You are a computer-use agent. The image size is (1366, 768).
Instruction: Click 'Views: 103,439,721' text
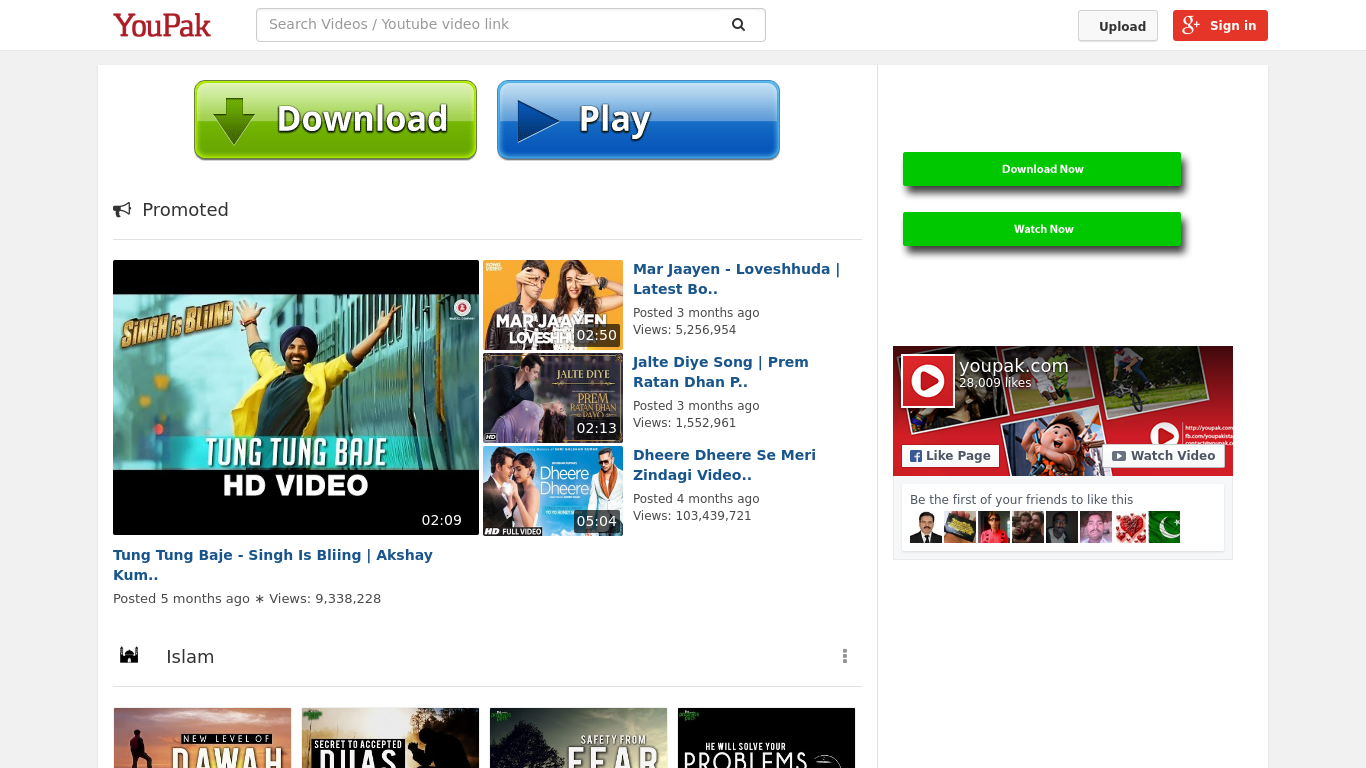692,516
